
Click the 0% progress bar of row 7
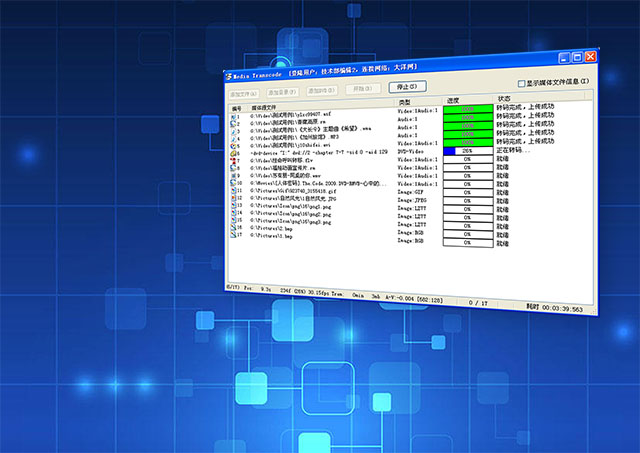[x=468, y=159]
